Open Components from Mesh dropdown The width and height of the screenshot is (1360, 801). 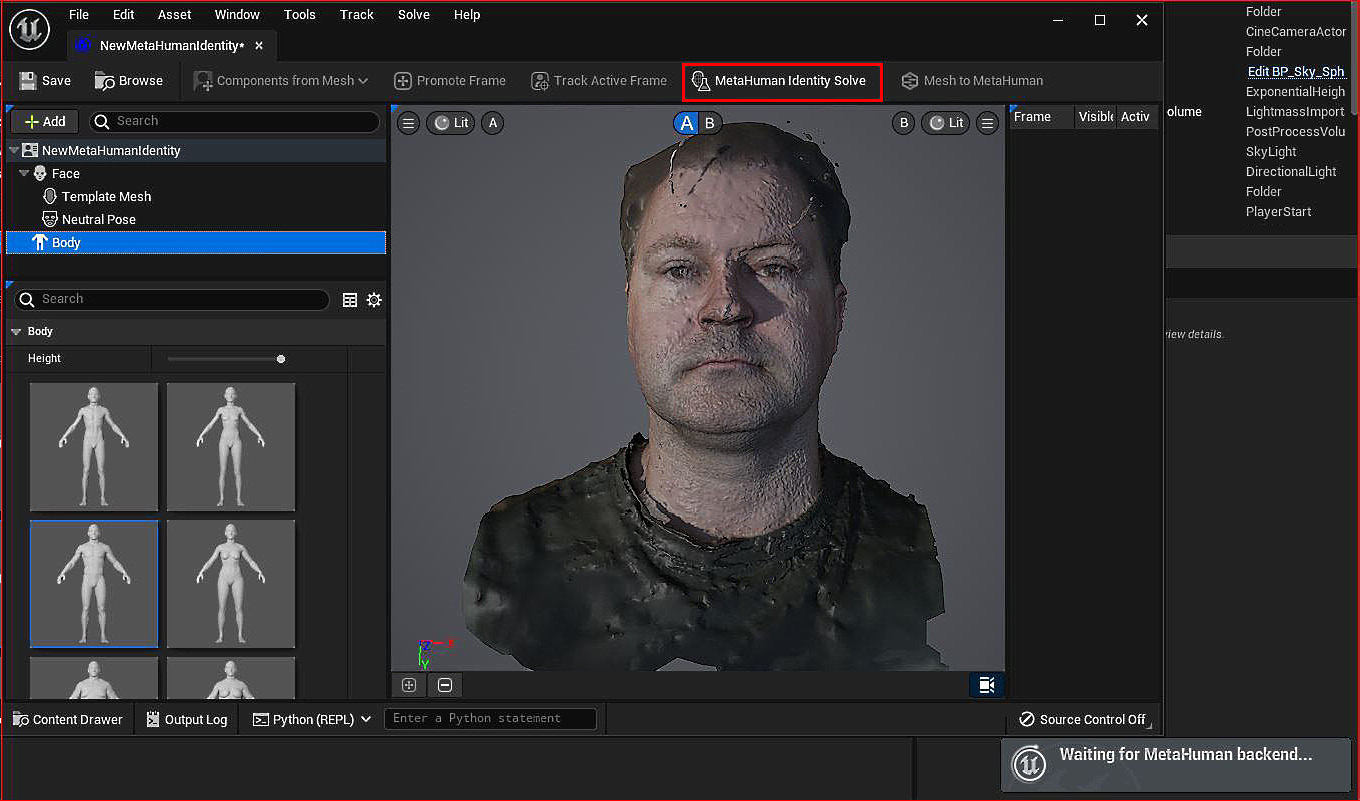281,81
